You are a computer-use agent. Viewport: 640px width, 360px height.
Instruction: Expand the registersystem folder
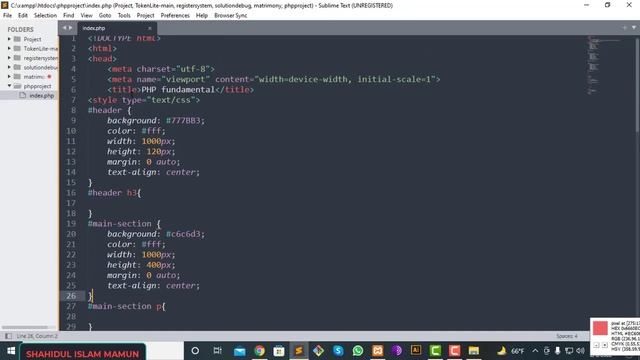click(x=9, y=58)
